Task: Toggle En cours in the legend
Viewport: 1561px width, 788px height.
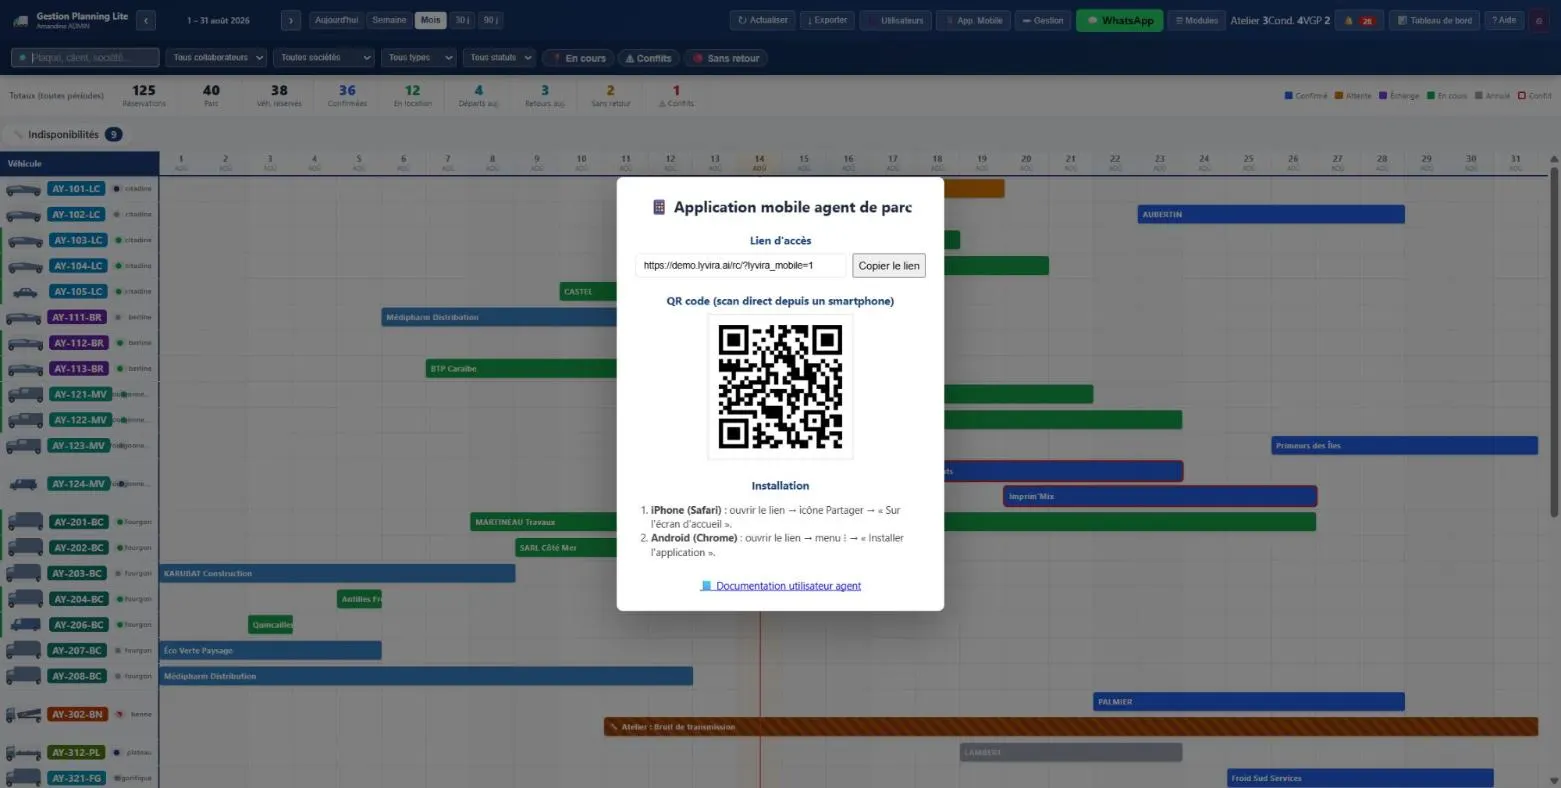Action: tap(1447, 96)
